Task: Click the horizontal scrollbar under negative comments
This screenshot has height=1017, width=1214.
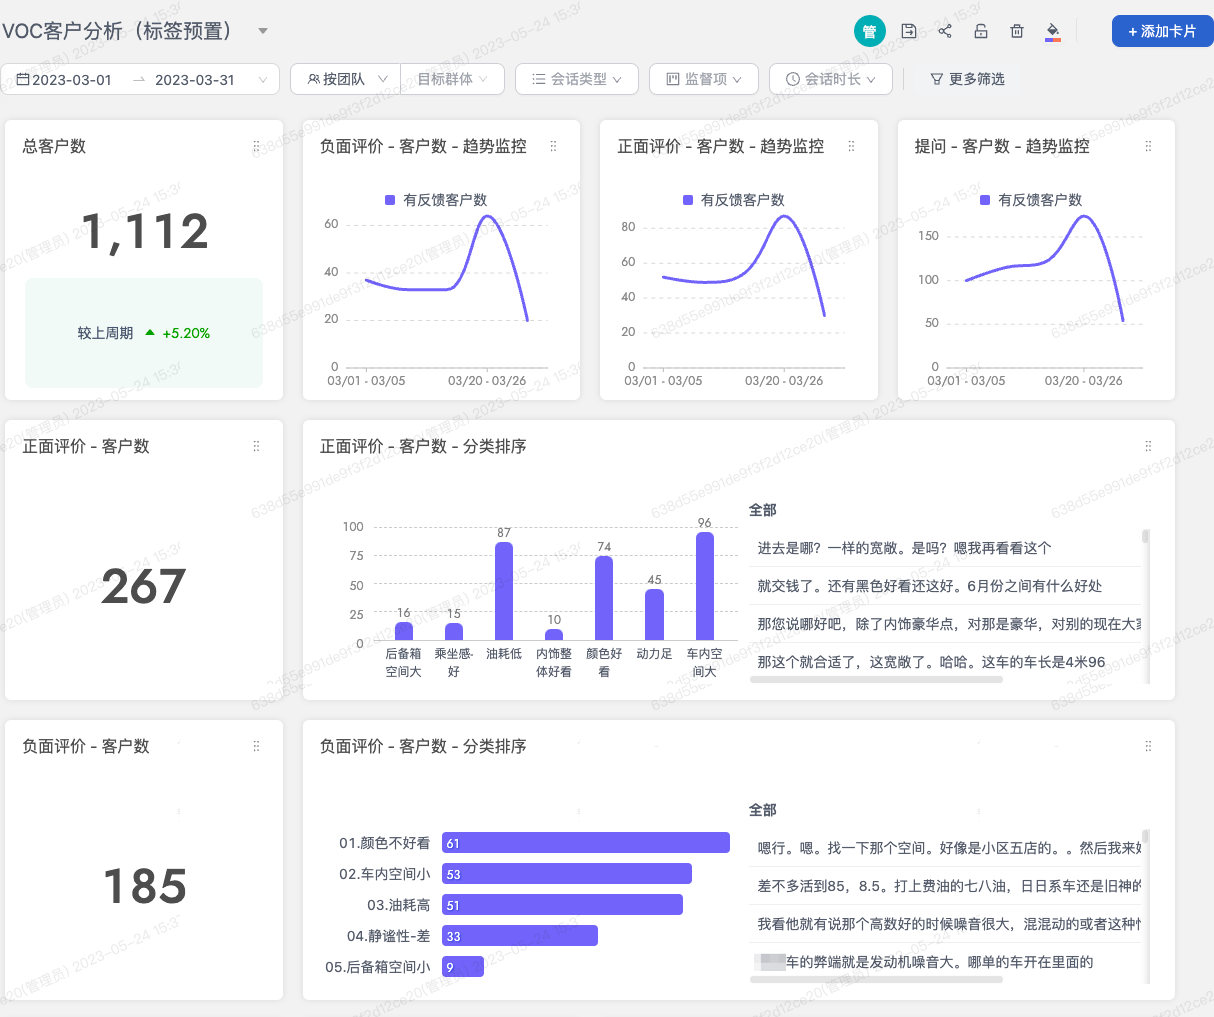Action: pyautogui.click(x=876, y=980)
